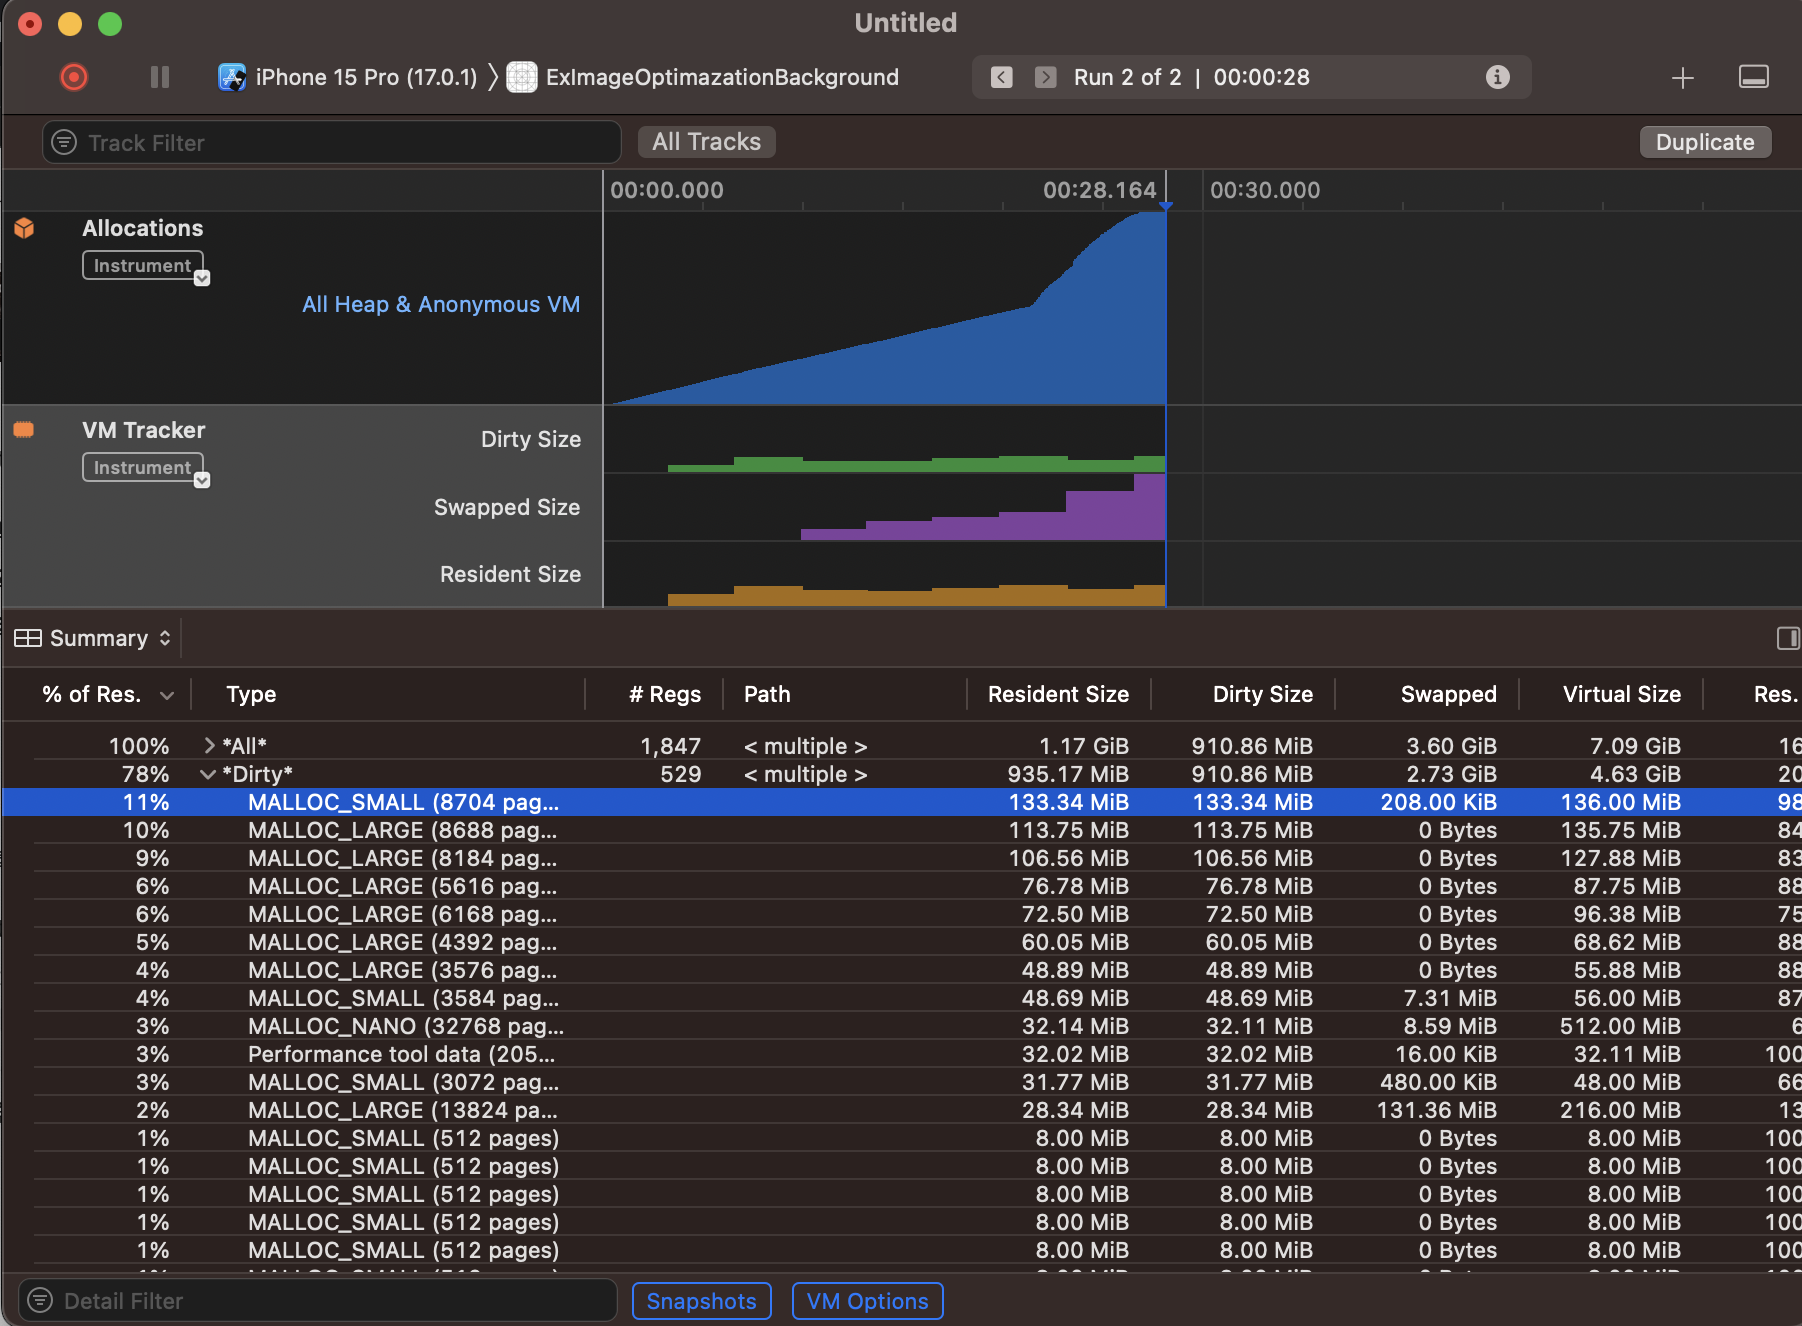This screenshot has height=1326, width=1802.
Task: Collapse the *Dirty* row disclosure arrow
Action: tap(208, 774)
